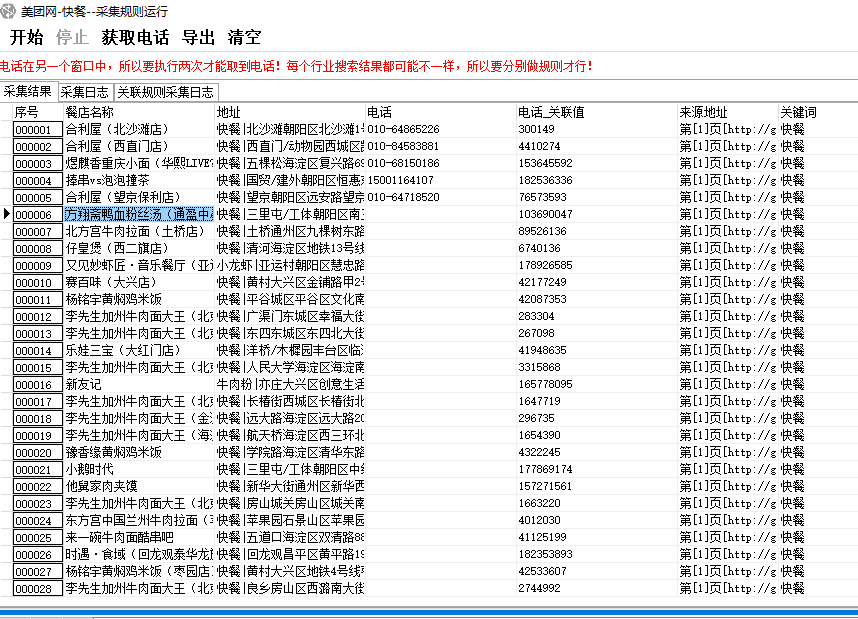Click the source address cell in row 000001
Image resolution: width=858 pixels, height=619 pixels.
[x=728, y=129]
